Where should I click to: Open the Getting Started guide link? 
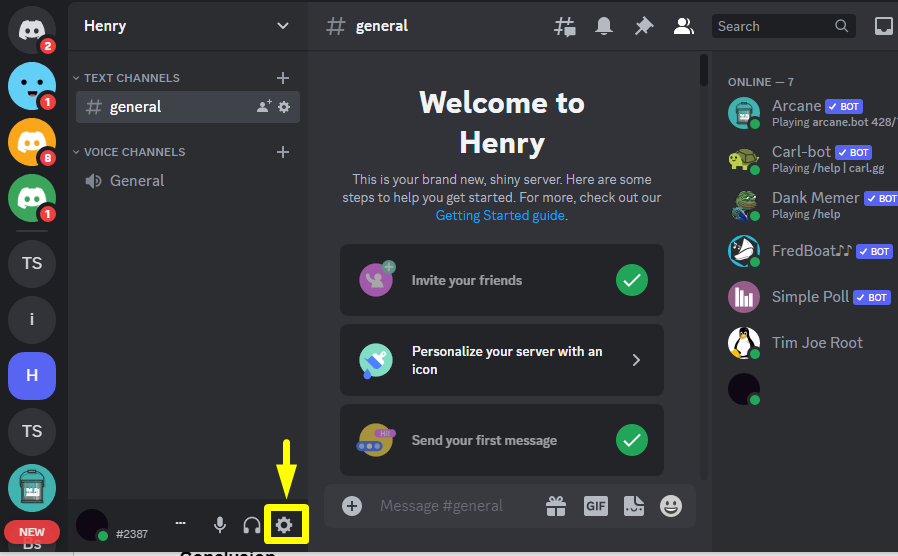coord(500,215)
